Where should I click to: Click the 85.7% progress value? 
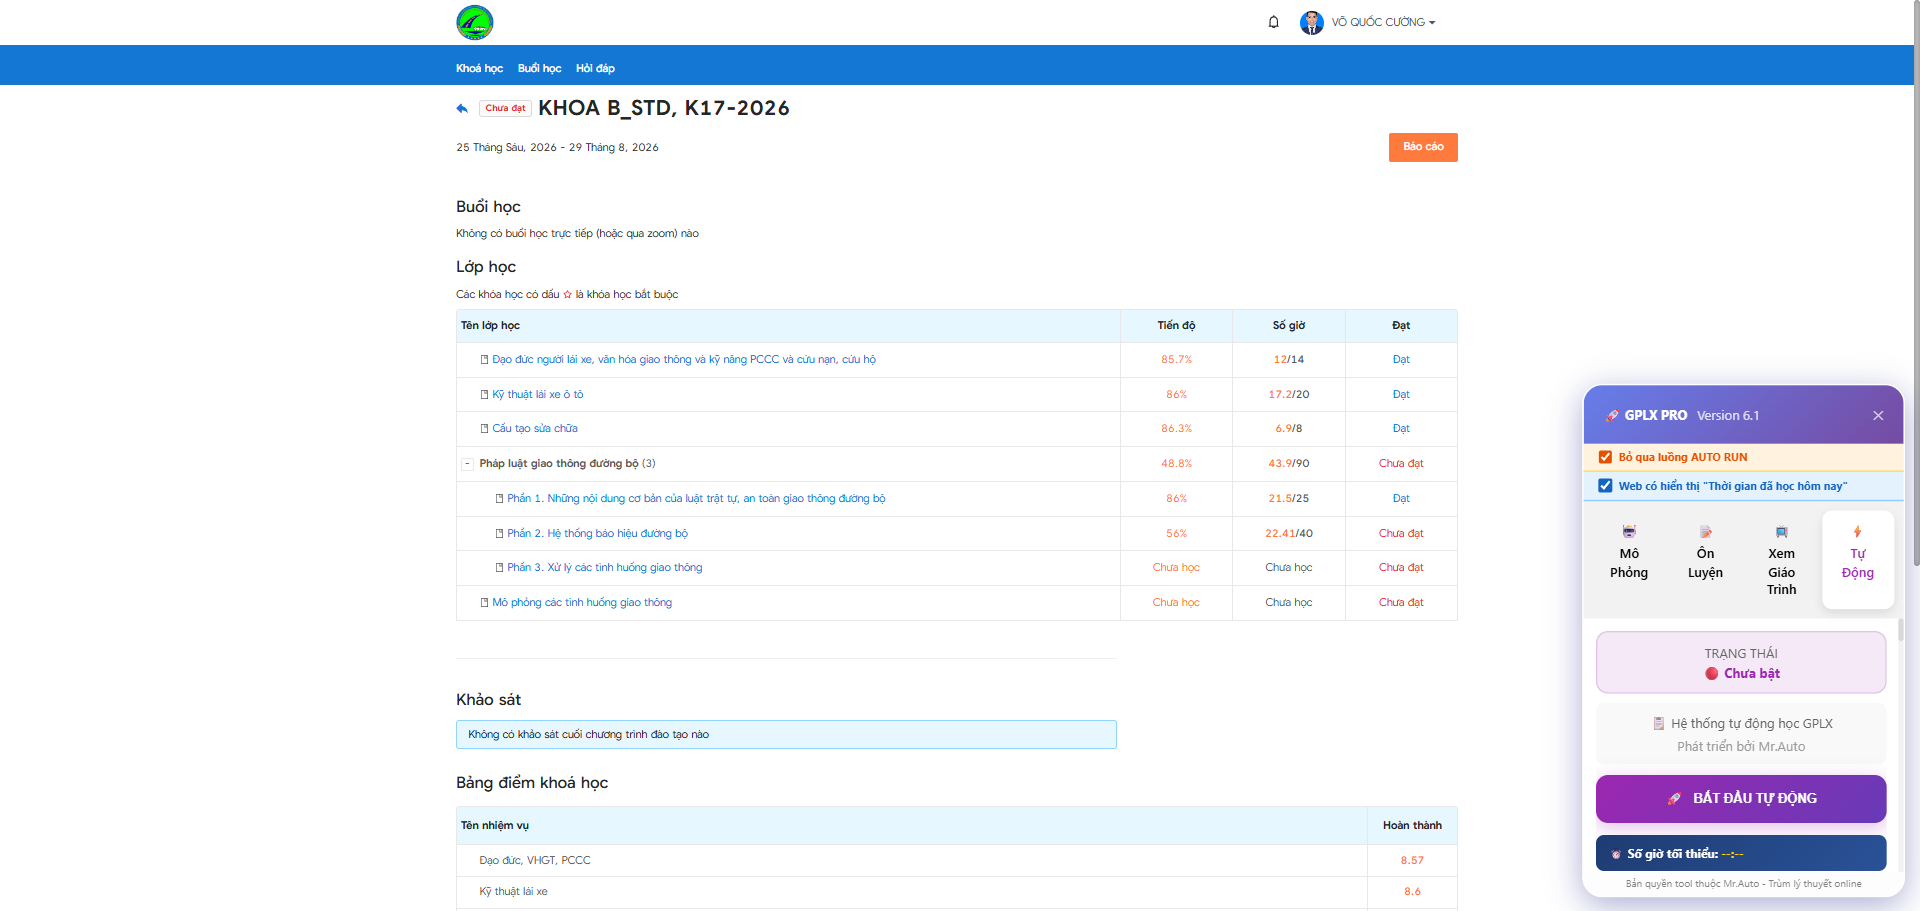(x=1176, y=360)
